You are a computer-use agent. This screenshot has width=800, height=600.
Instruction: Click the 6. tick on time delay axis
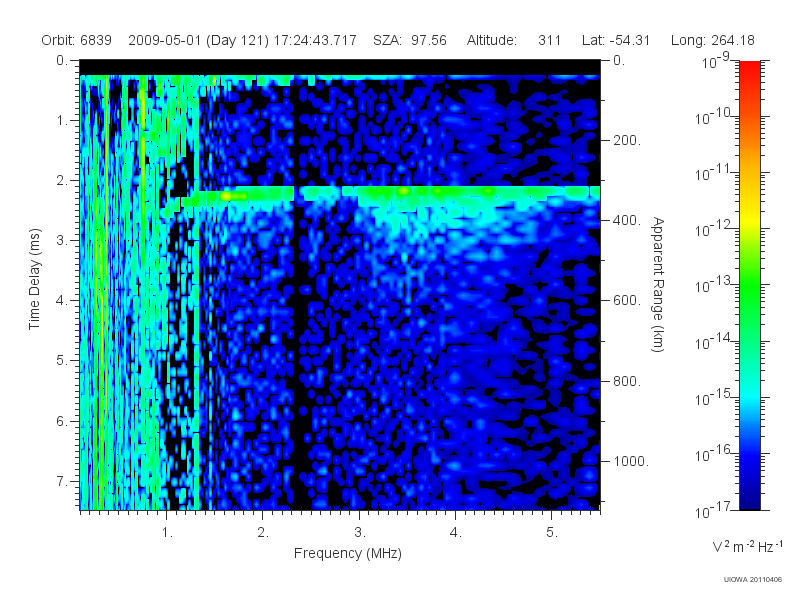pyautogui.click(x=62, y=421)
